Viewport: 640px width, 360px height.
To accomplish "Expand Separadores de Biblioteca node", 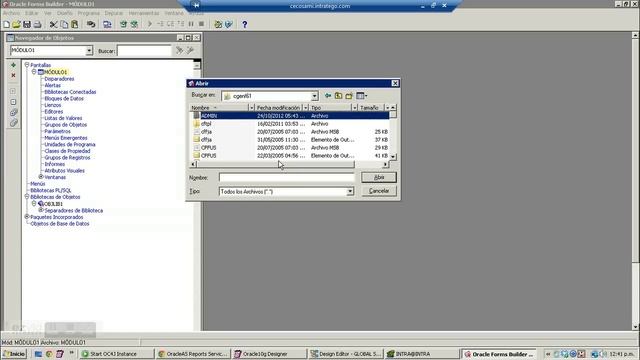I will (x=41, y=210).
